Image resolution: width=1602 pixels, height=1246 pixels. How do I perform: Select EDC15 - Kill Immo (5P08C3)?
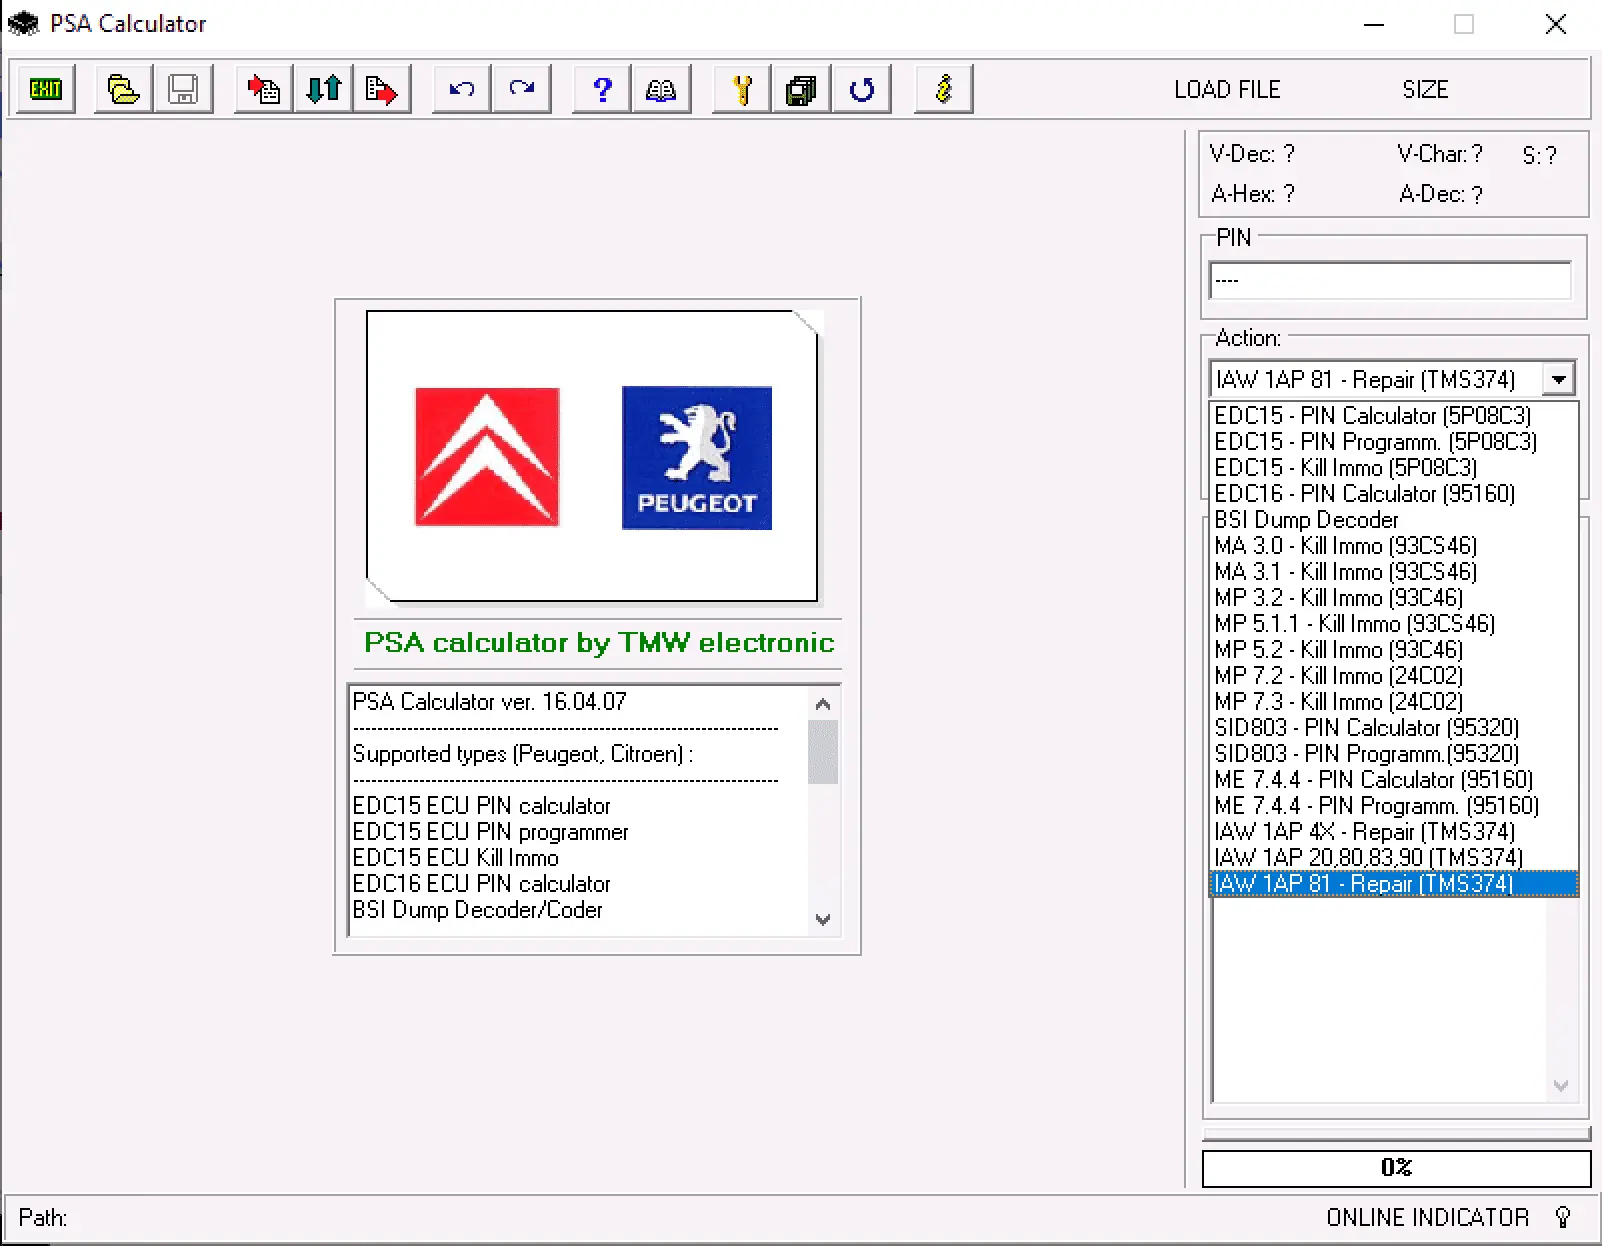tap(1393, 467)
